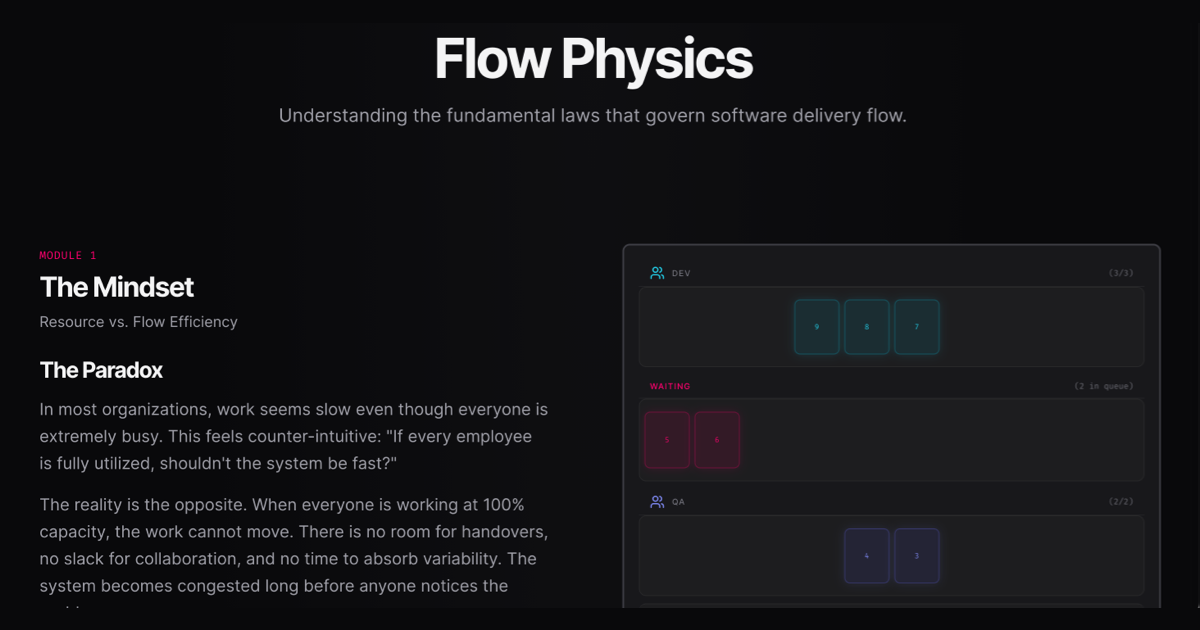The image size is (1200, 630).
Task: Click the DEV '(3/3)' capacity counter
Action: click(x=1121, y=273)
